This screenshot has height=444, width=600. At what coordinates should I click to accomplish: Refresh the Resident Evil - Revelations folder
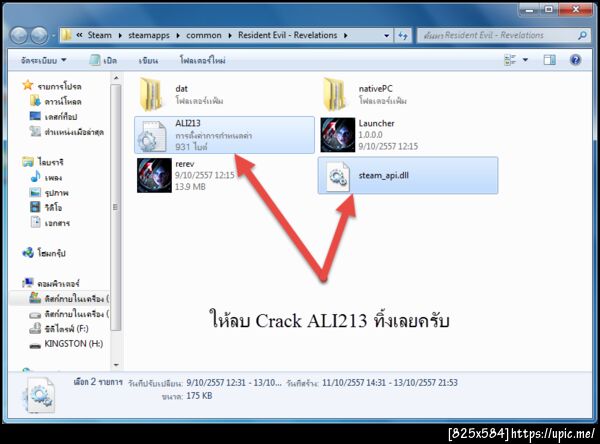point(403,36)
